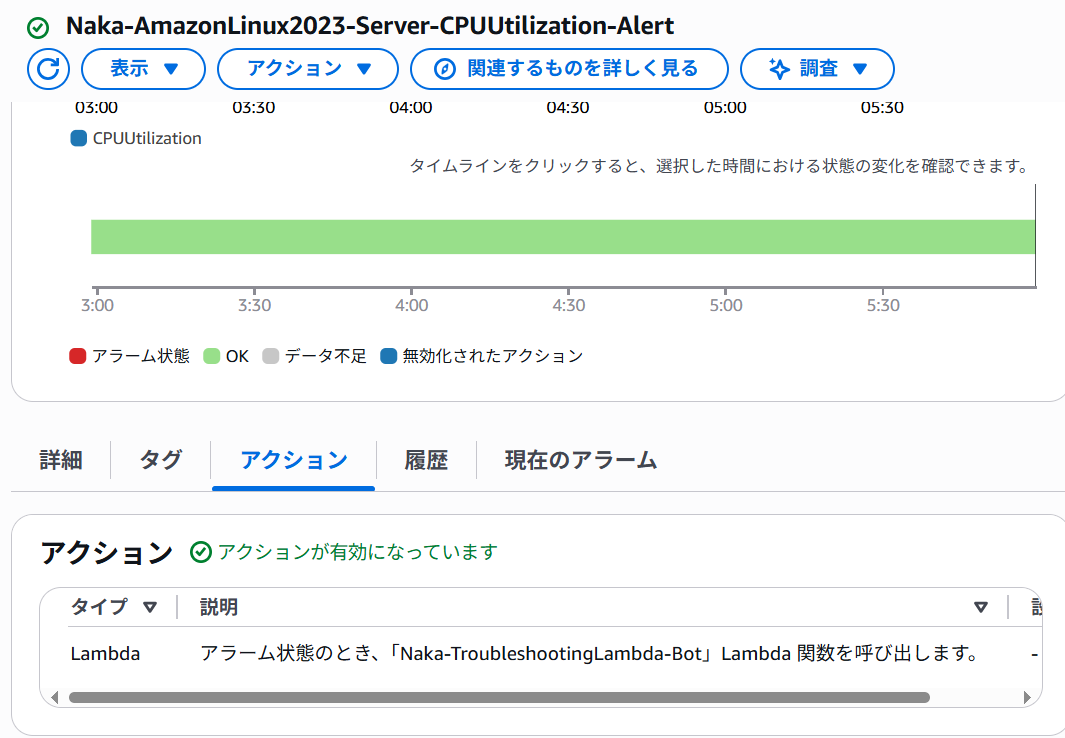1065x738 pixels.
Task: Click the blue 無効化されたアクション legend swatch
Action: click(x=389, y=356)
